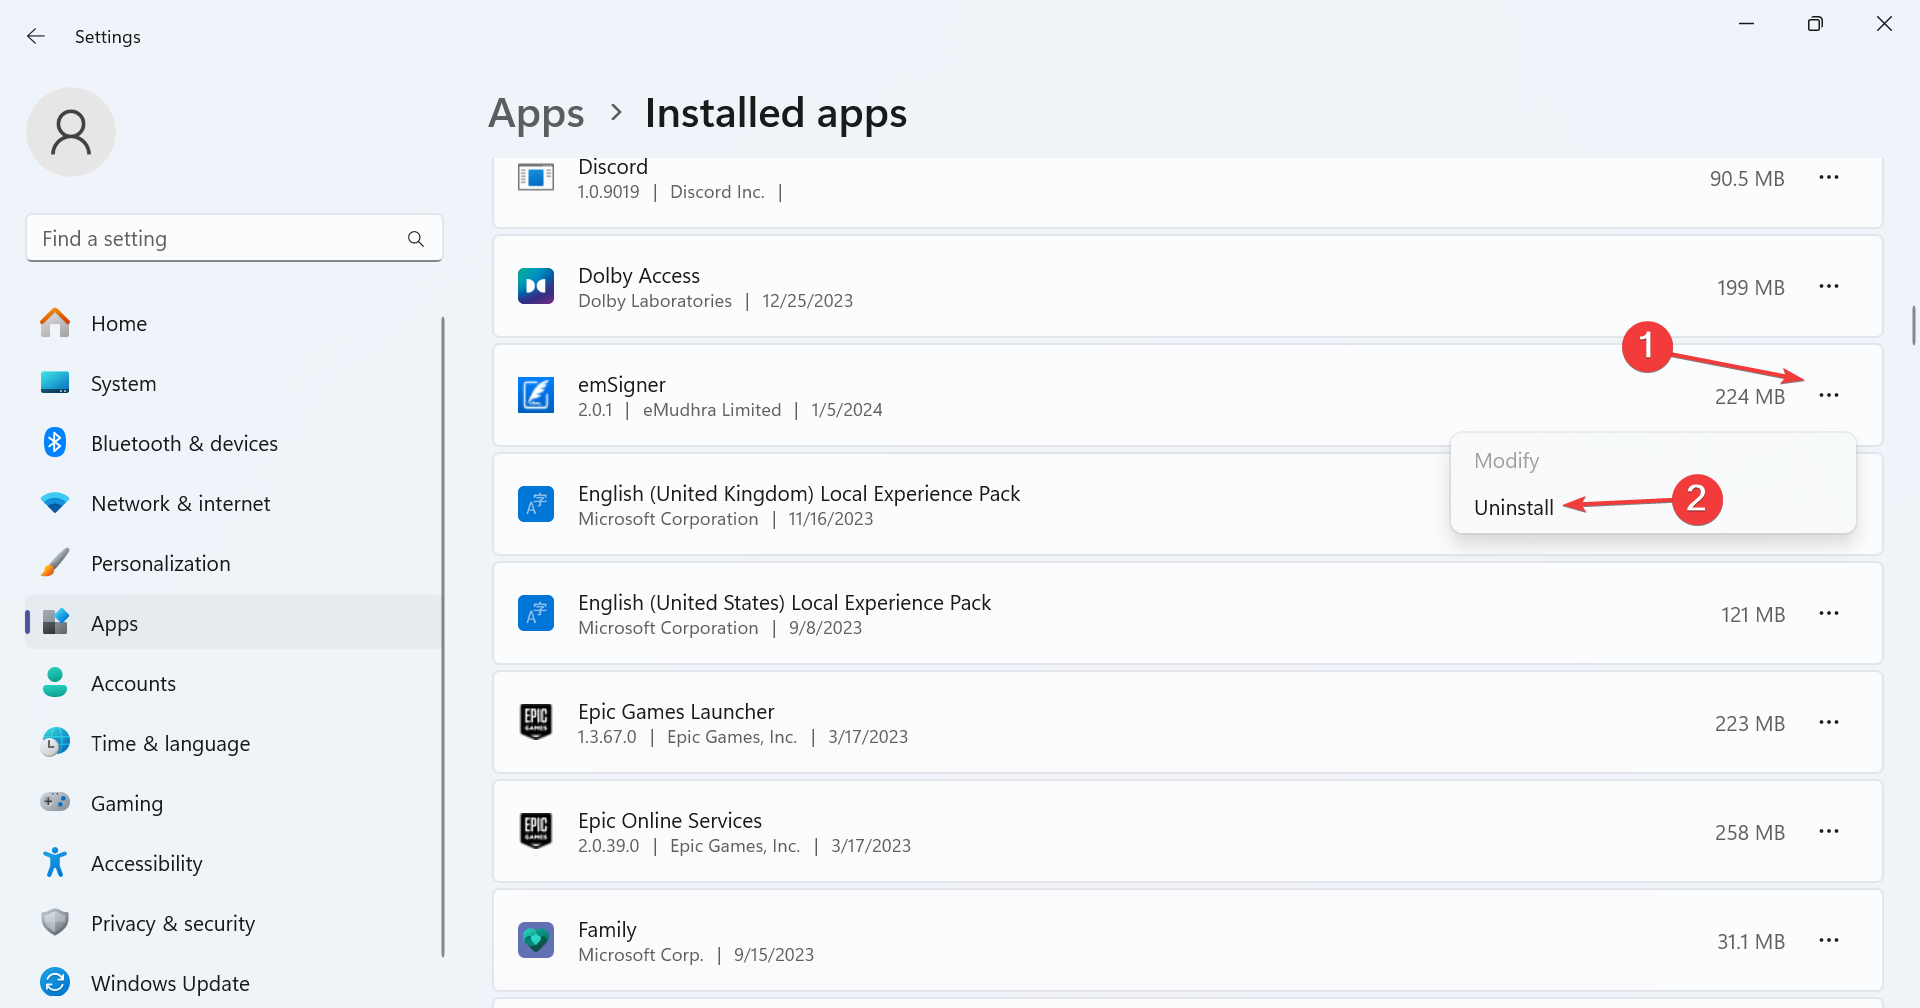This screenshot has height=1008, width=1920.
Task: Choose Uninstall from the context menu
Action: coord(1514,507)
